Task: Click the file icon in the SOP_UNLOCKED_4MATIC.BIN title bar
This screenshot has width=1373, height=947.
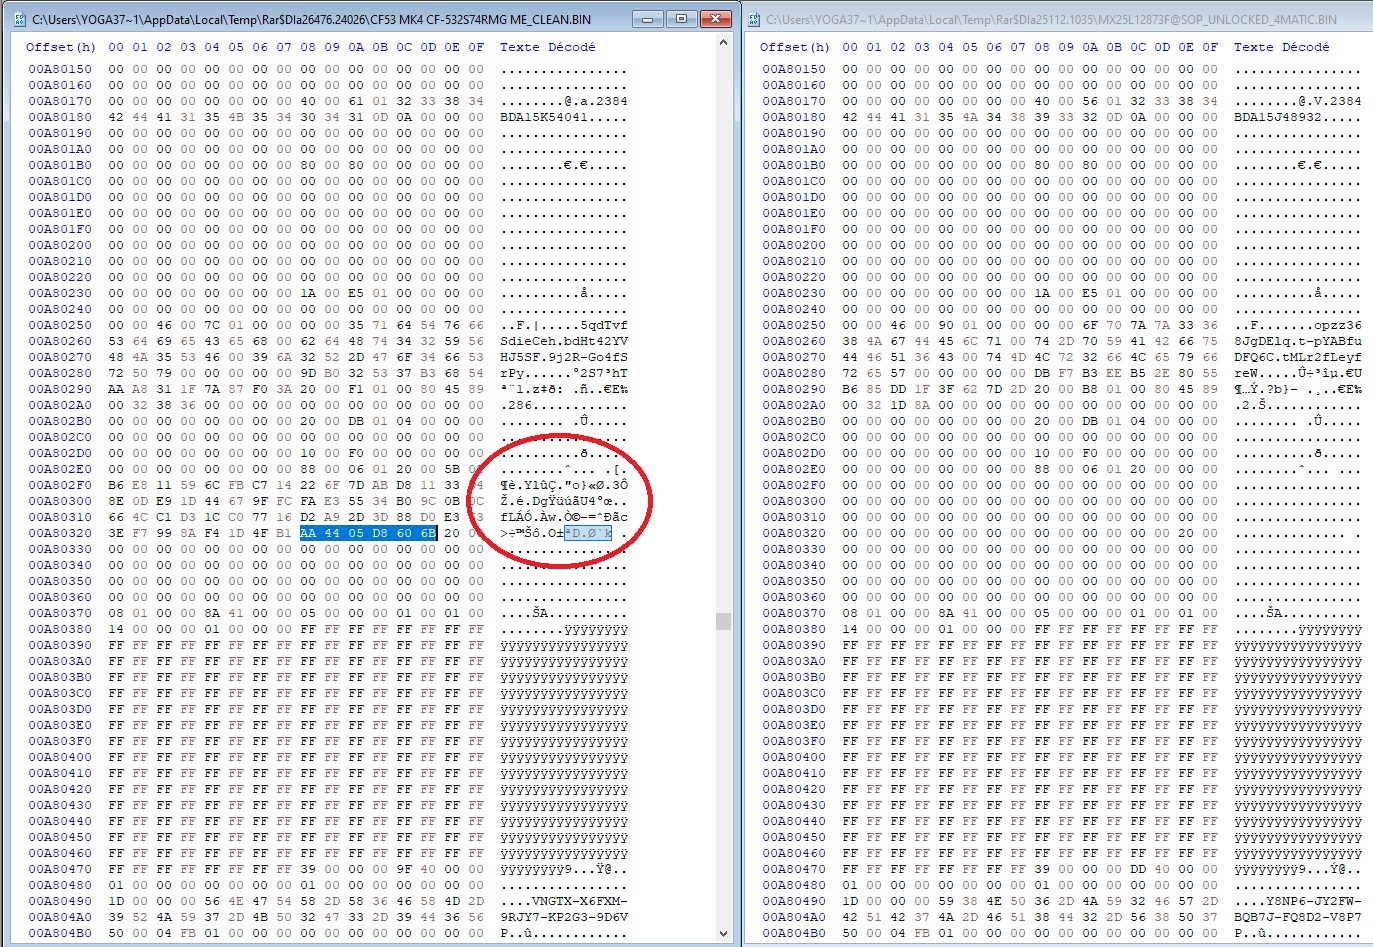Action: 753,19
